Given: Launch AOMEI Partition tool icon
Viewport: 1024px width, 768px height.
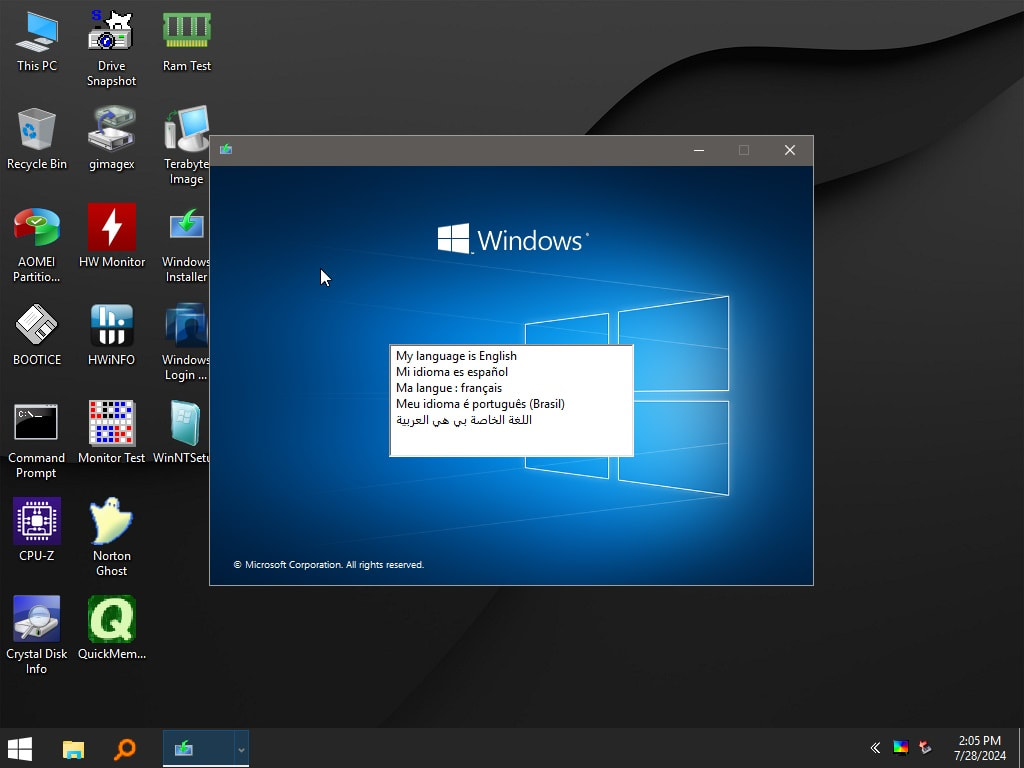Looking at the screenshot, I should [37, 245].
